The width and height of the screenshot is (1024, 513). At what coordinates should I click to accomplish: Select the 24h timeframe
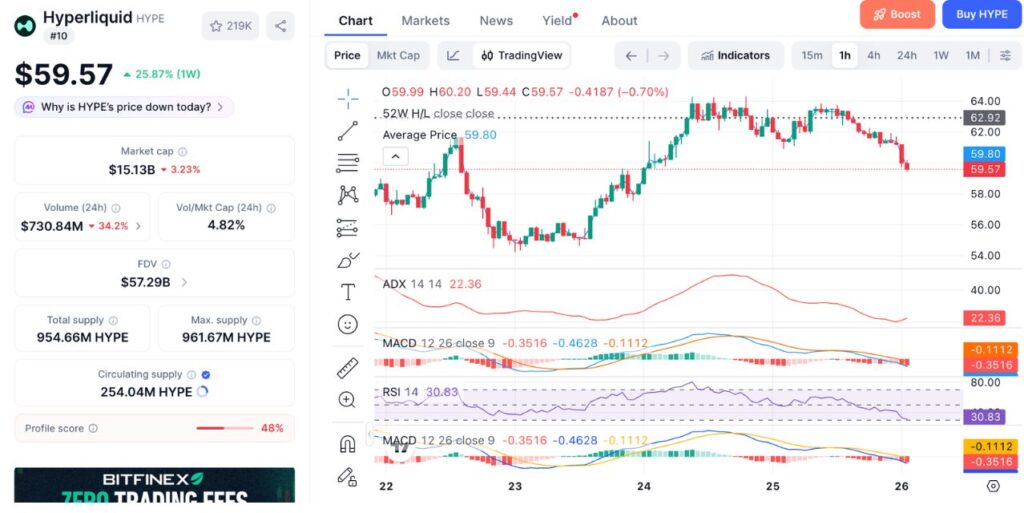[906, 55]
